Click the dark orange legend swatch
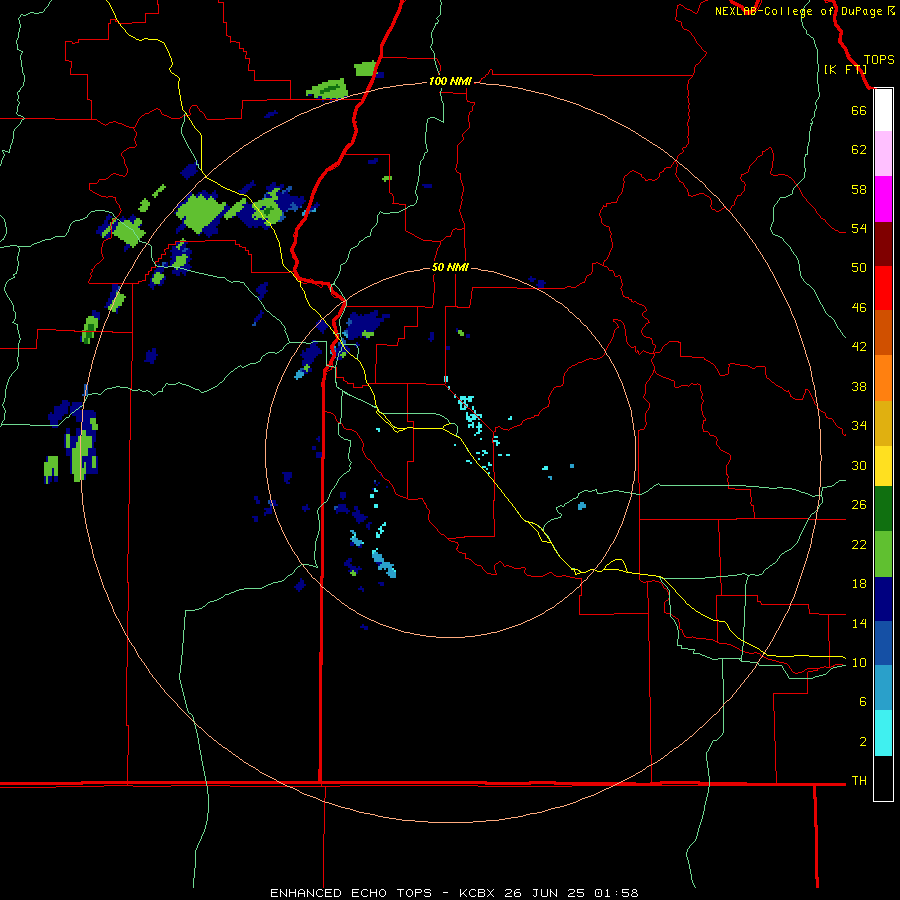 (x=883, y=332)
